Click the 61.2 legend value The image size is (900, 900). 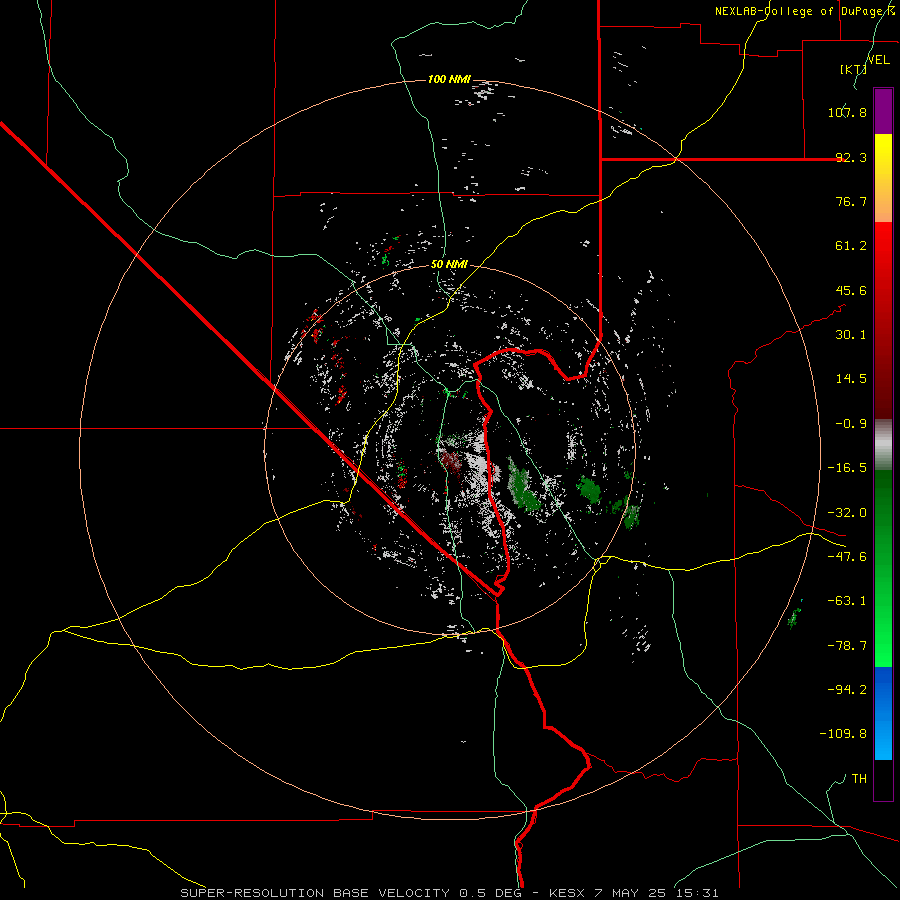tap(851, 246)
